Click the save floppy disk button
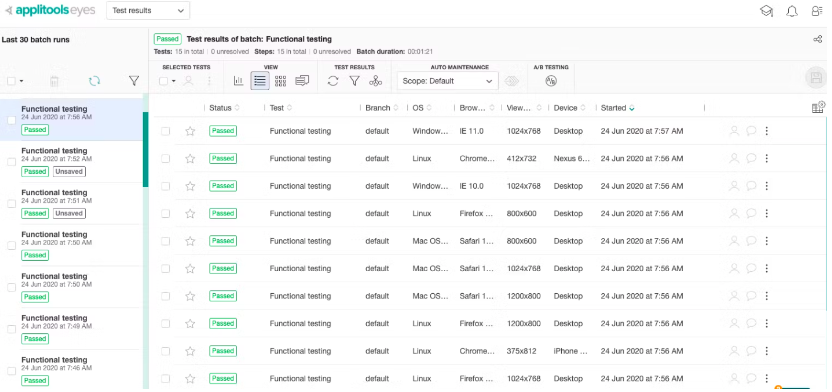This screenshot has height=392, width=832. [x=816, y=79]
